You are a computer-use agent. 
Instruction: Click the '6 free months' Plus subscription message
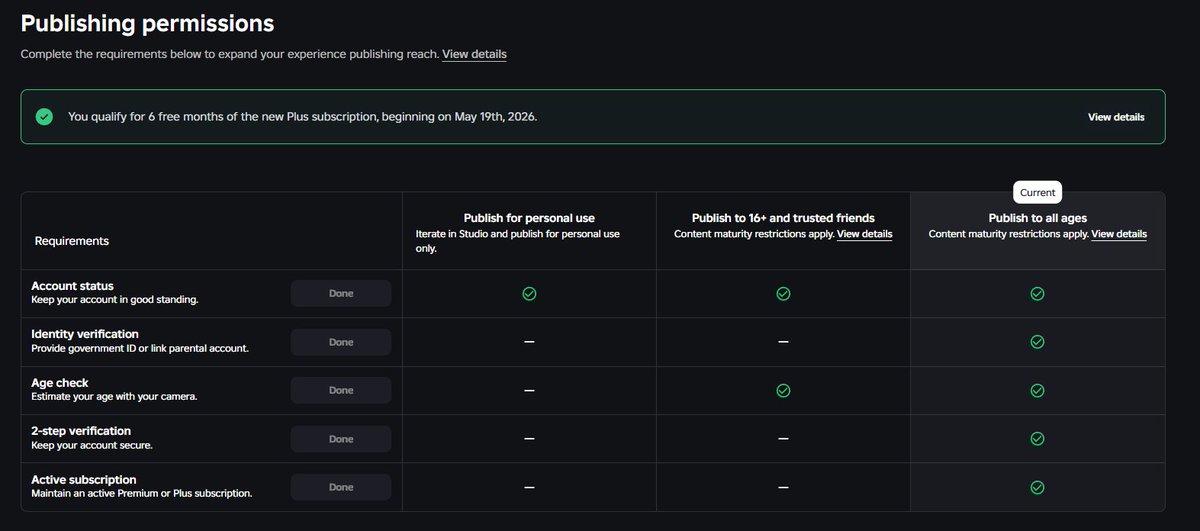[x=302, y=117]
